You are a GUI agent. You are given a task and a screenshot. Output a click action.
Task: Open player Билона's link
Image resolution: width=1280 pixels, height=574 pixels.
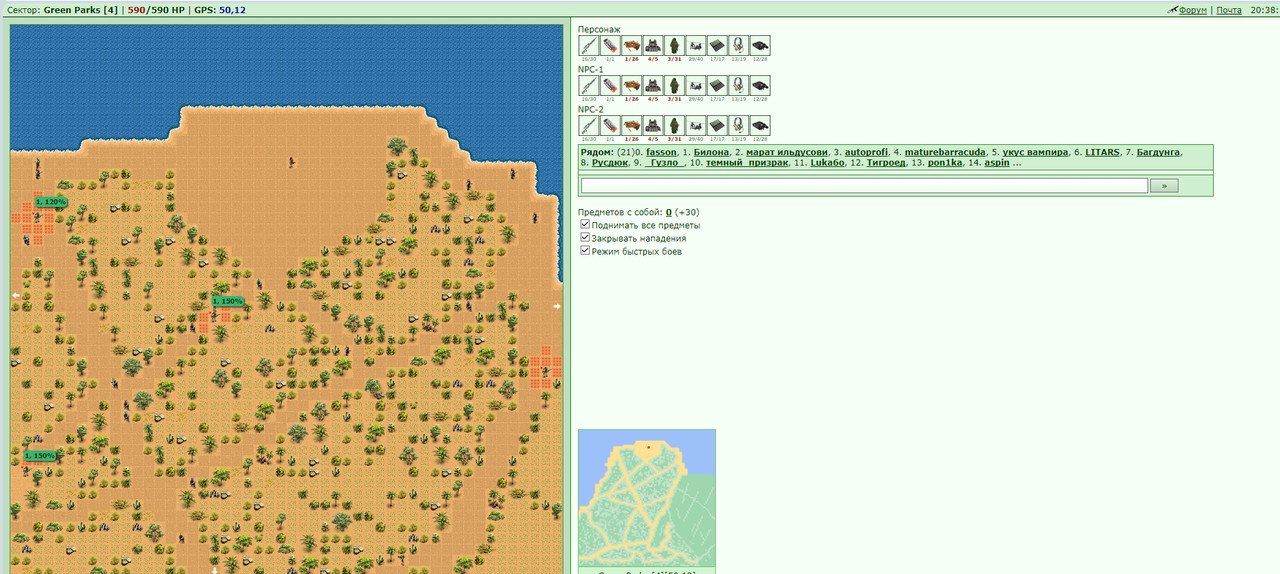711,152
